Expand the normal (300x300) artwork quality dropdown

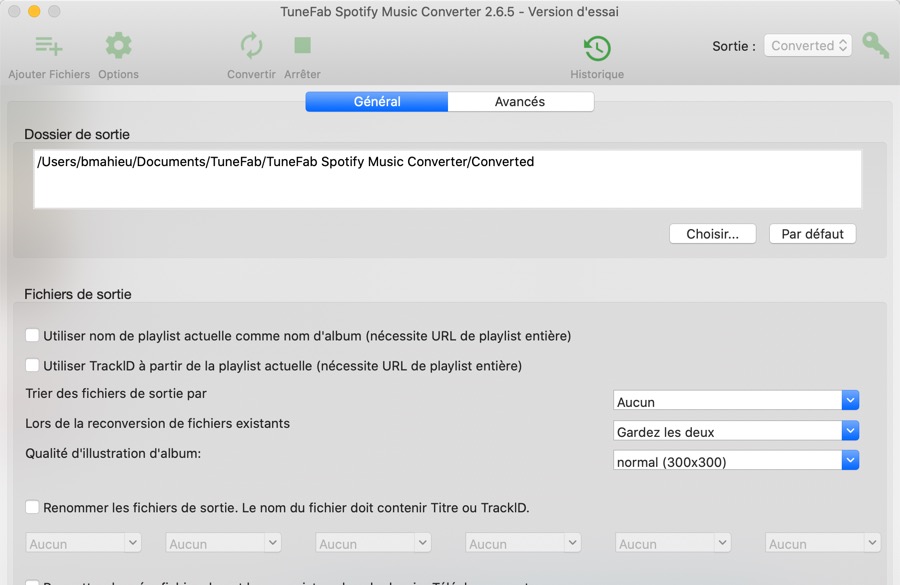[736, 462]
